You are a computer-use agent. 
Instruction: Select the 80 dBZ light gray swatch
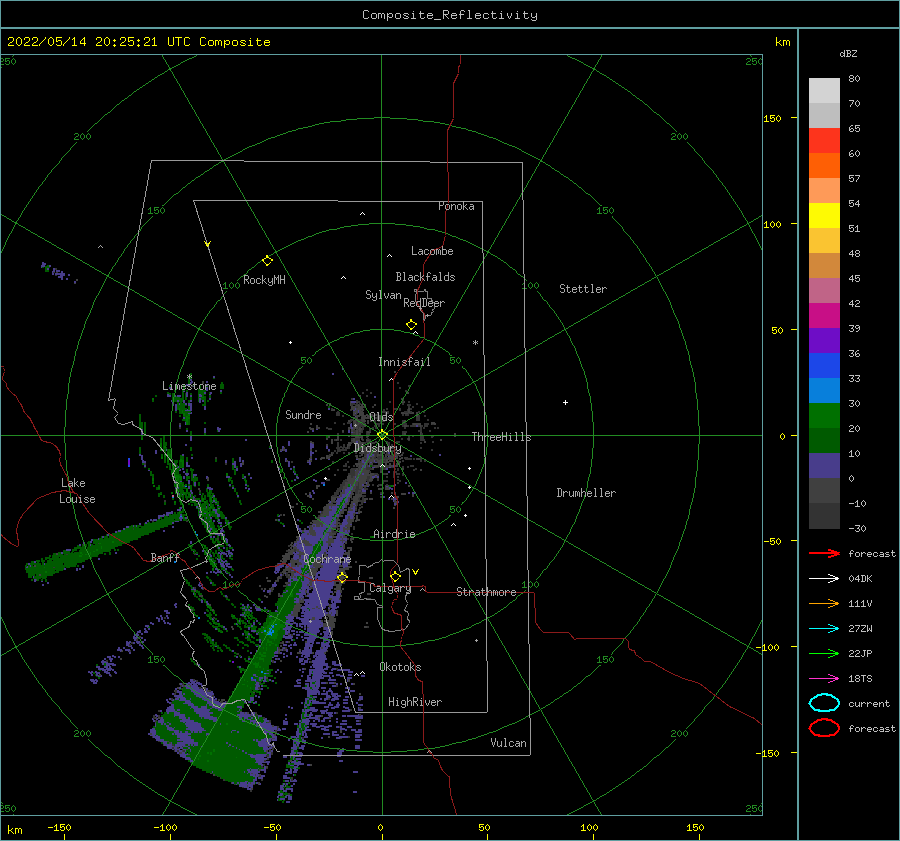(824, 90)
